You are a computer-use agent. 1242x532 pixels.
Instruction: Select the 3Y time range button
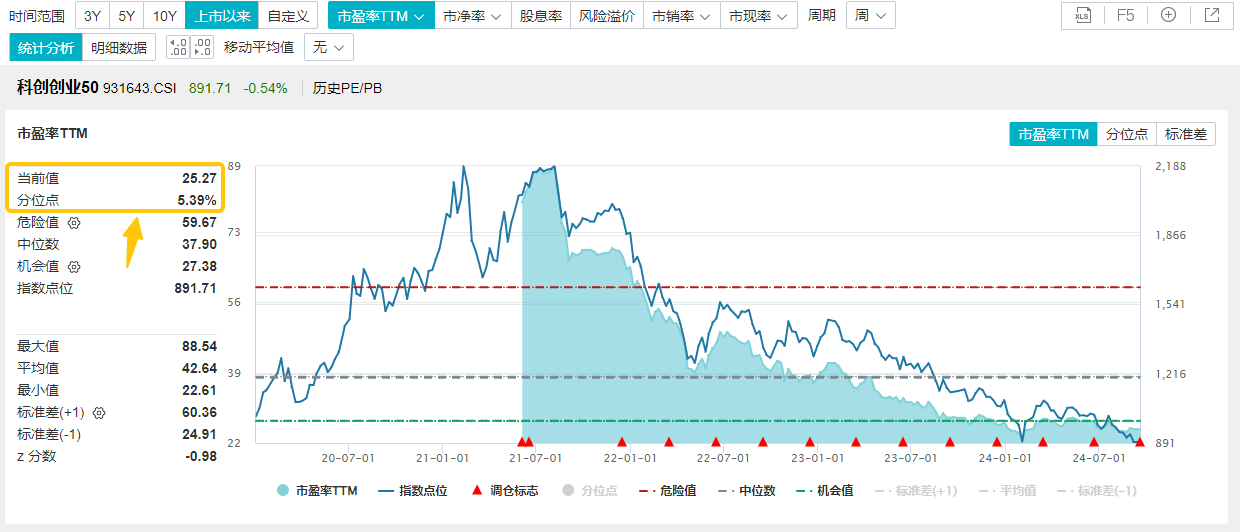(92, 15)
